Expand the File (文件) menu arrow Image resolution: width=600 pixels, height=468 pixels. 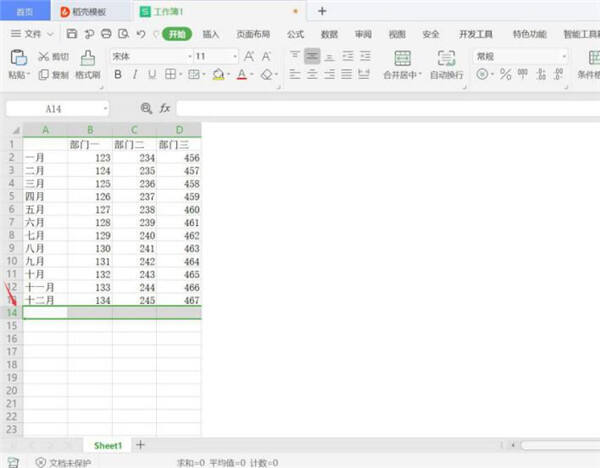coord(50,34)
